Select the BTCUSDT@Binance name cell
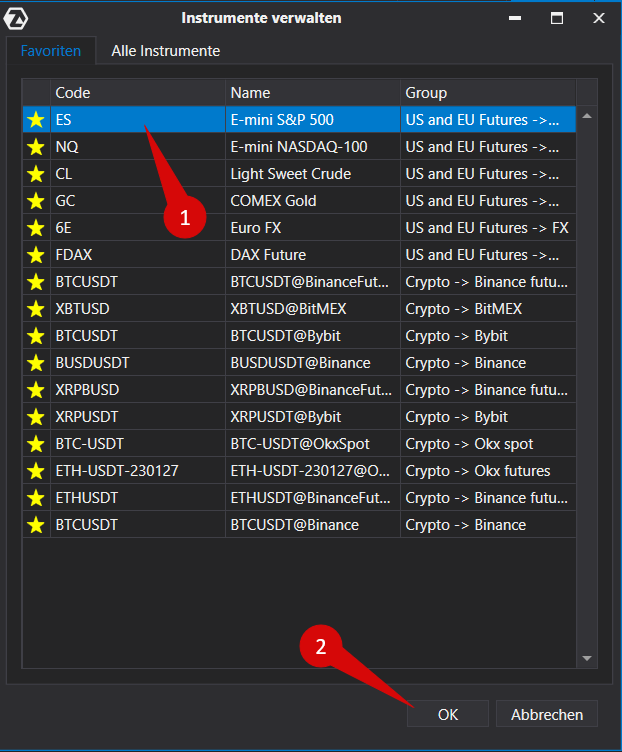Screen dimensions: 622x752 (313, 525)
